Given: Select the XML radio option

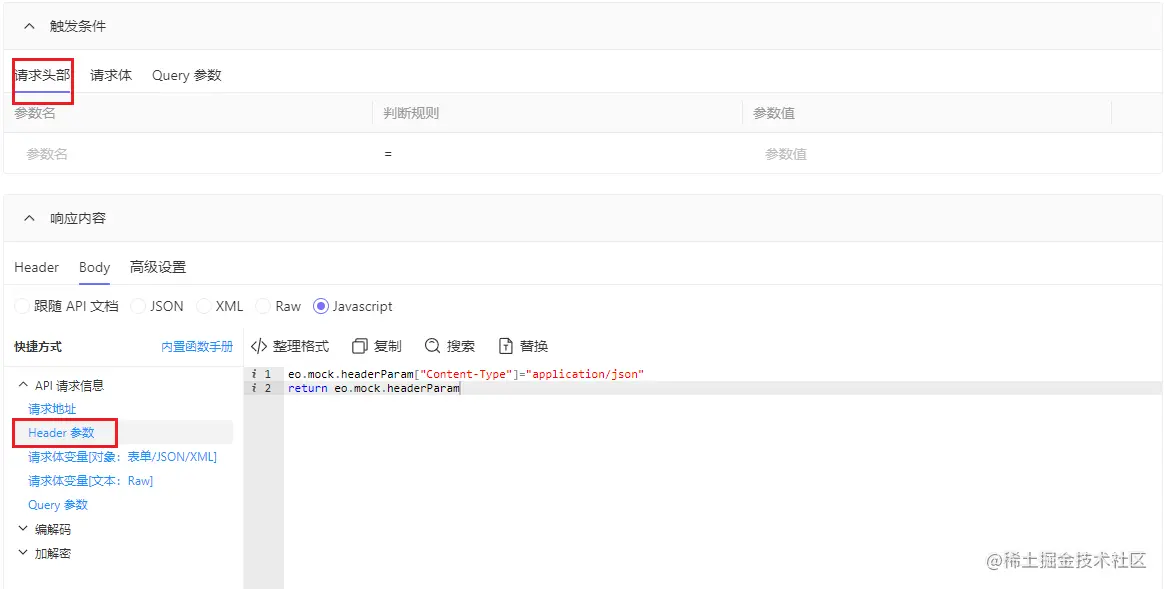Looking at the screenshot, I should click(204, 306).
